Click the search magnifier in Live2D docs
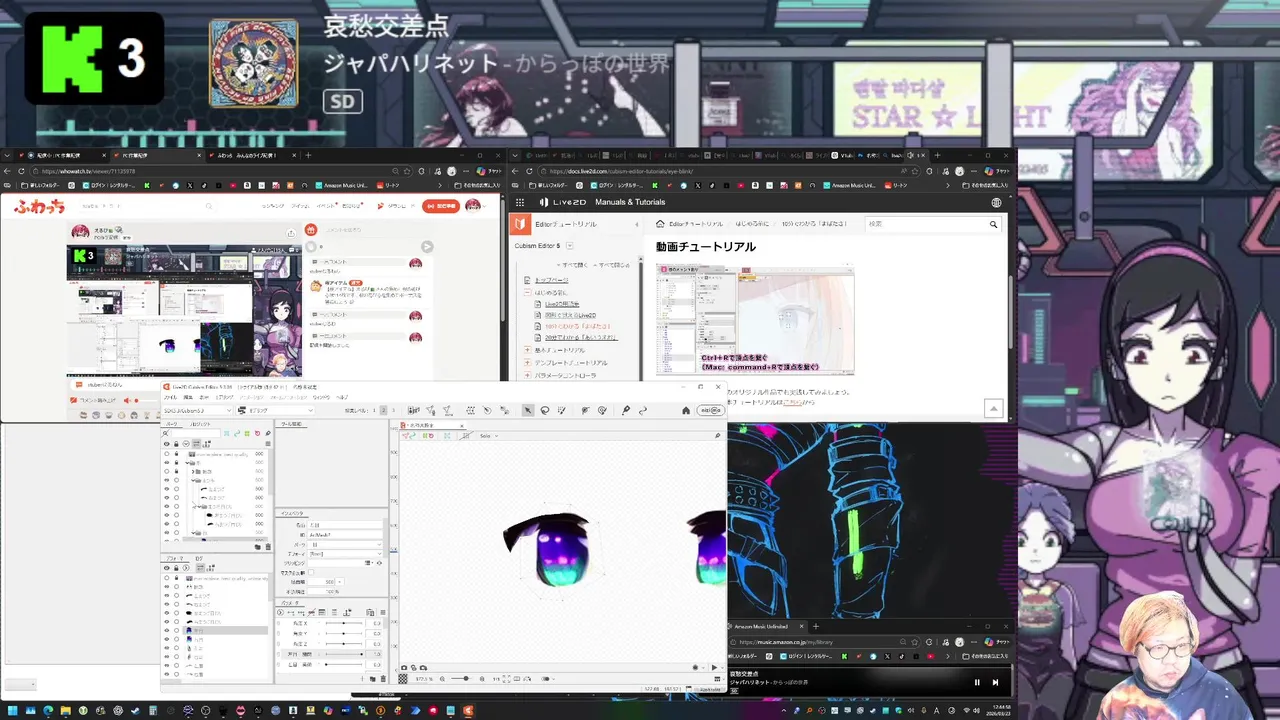The width and height of the screenshot is (1280, 720). 994,224
